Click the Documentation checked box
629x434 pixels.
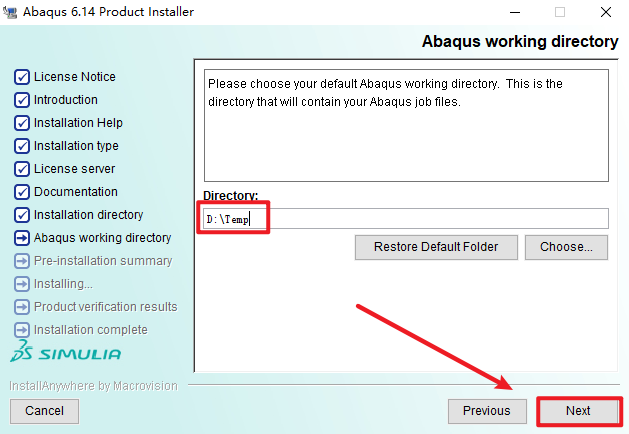pyautogui.click(x=22, y=192)
